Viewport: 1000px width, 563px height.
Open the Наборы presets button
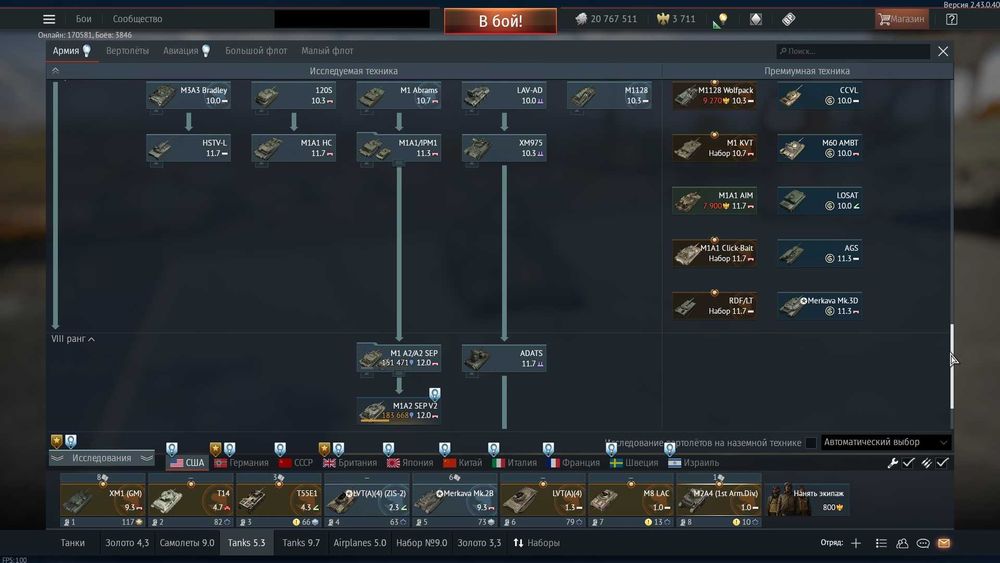pyautogui.click(x=536, y=543)
